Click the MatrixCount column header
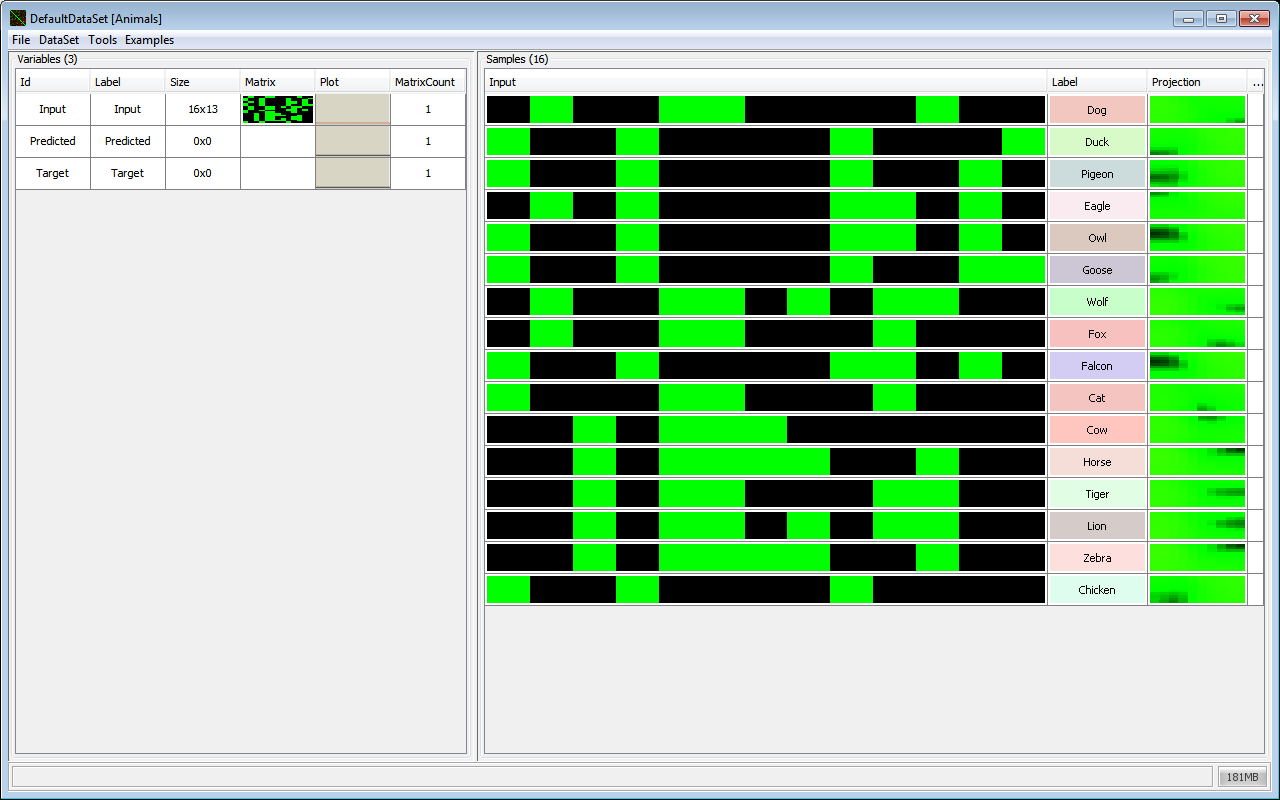Screen dimensions: 1280x800 (x=427, y=82)
